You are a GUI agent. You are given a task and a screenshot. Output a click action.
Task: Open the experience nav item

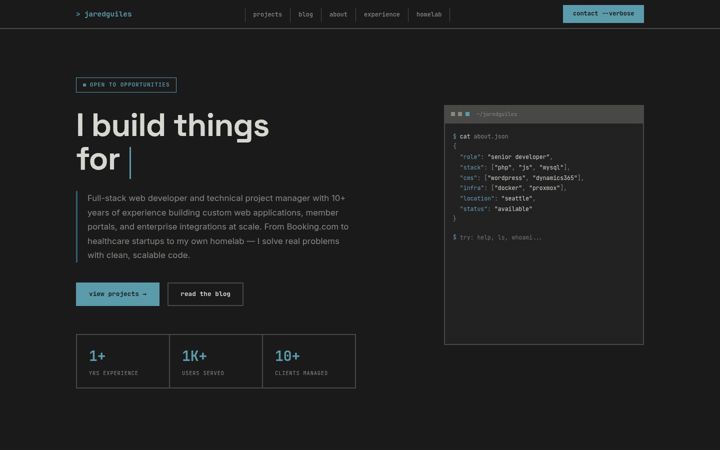click(382, 15)
